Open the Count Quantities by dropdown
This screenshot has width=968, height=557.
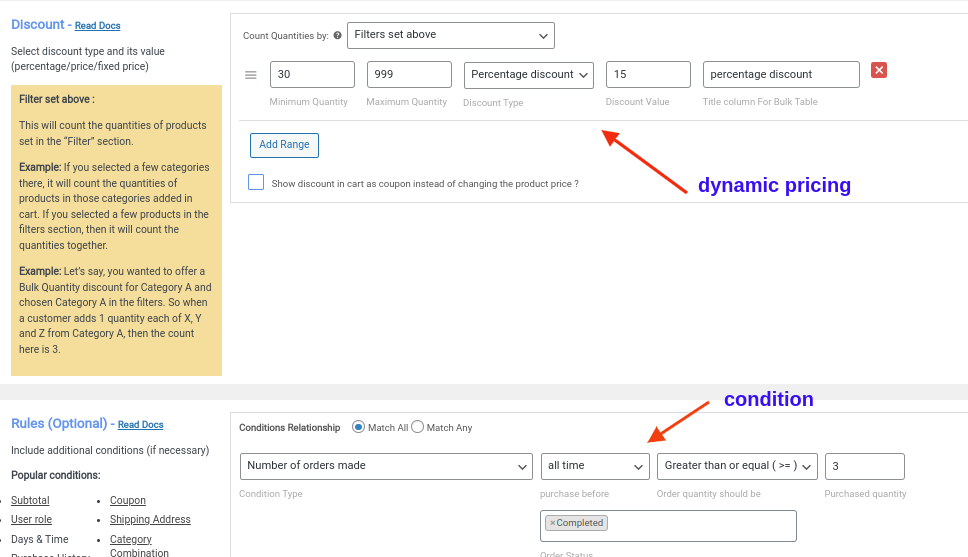450,35
